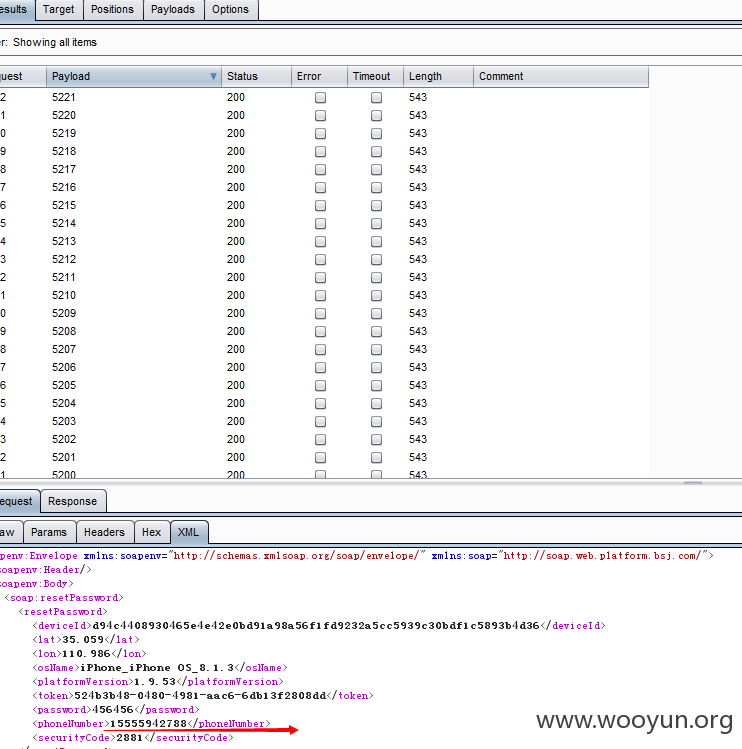This screenshot has width=742, height=749.
Task: Open the Positions tab
Action: tap(113, 10)
